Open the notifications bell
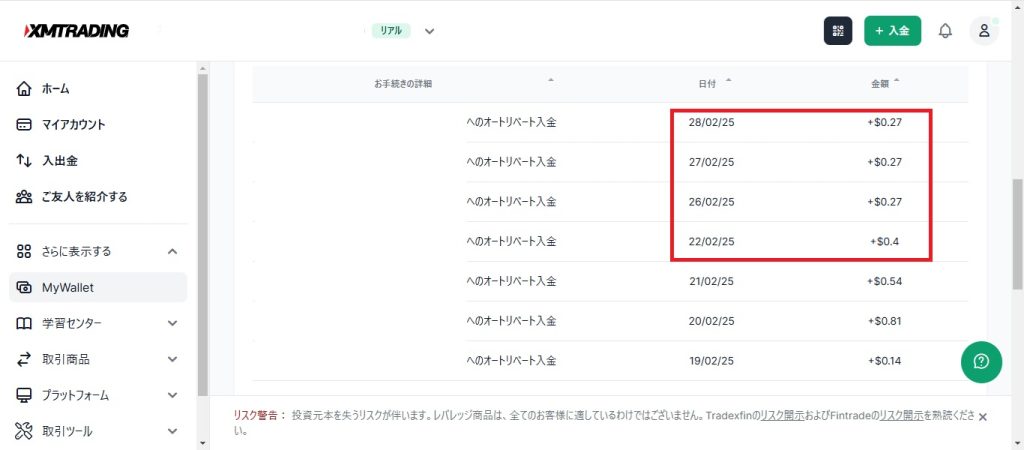The height and width of the screenshot is (450, 1024). (945, 31)
